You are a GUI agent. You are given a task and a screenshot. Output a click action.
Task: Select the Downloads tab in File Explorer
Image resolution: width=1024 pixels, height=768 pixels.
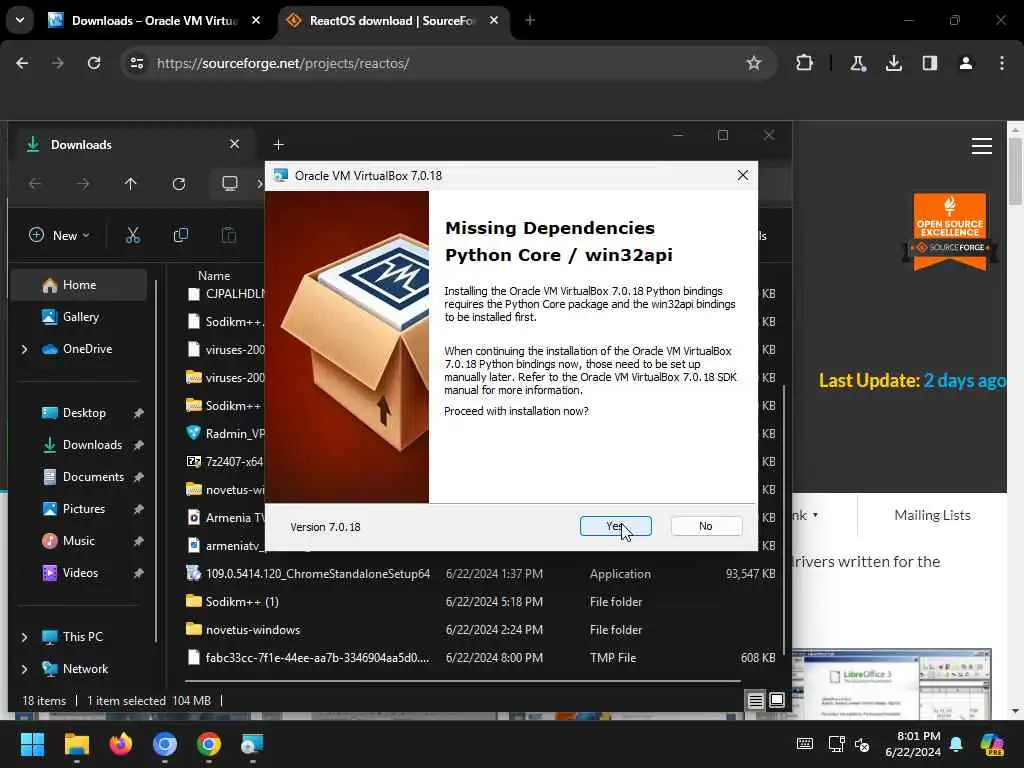134,144
